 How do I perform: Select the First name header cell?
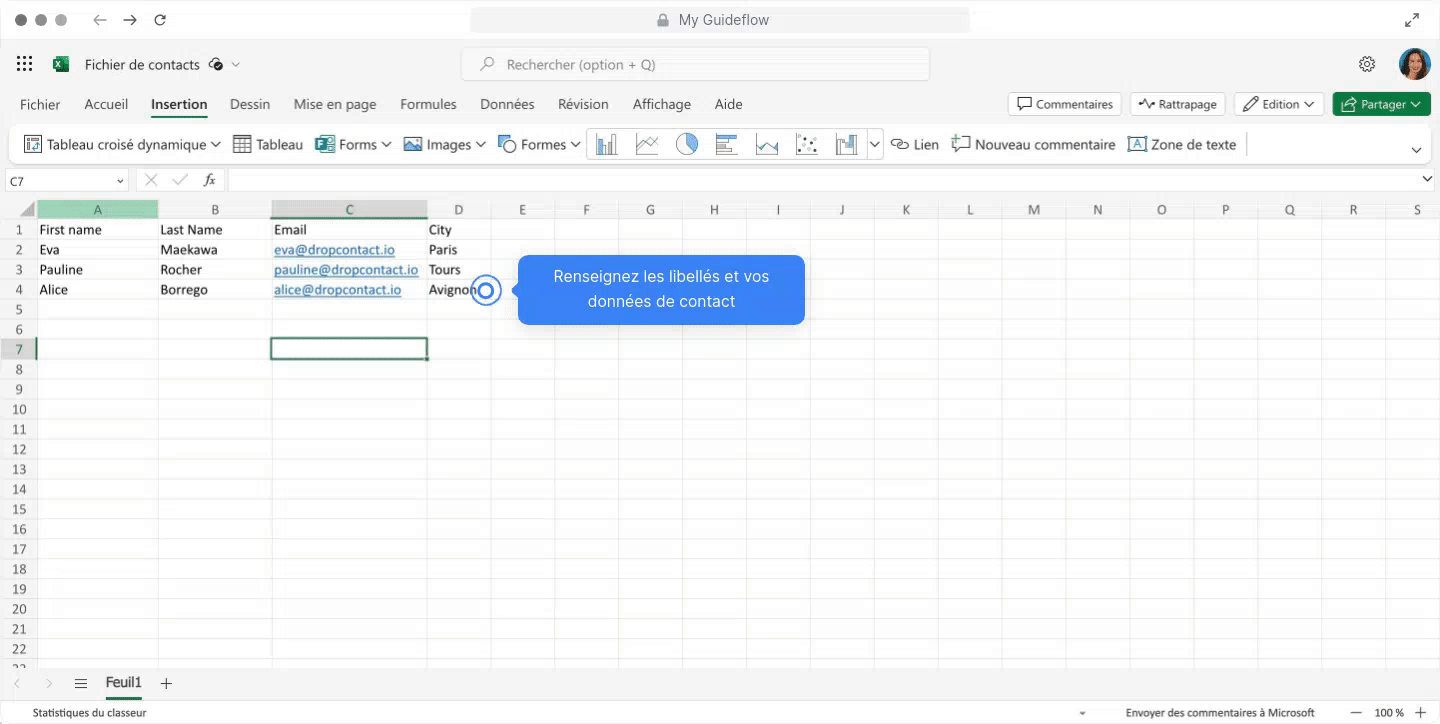tap(97, 230)
